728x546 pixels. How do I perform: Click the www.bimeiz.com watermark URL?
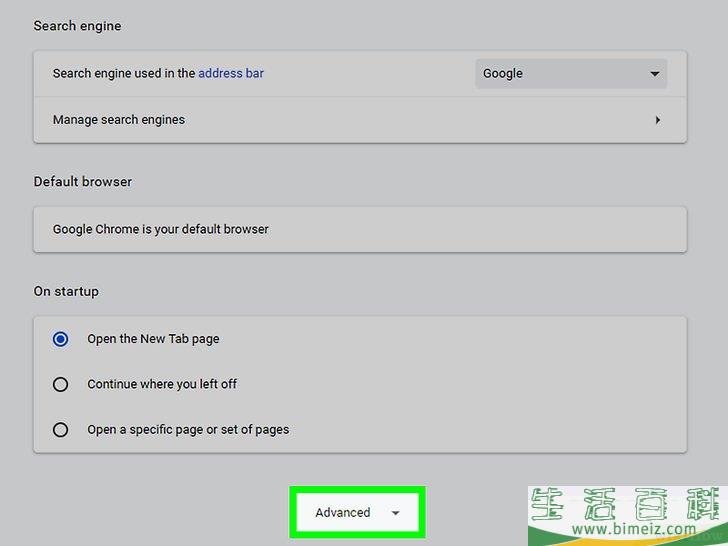click(x=626, y=529)
